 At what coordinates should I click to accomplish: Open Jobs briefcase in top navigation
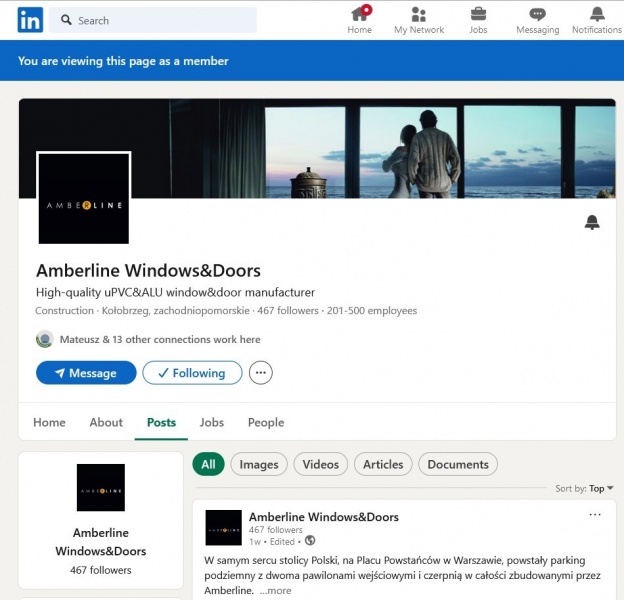(x=478, y=20)
